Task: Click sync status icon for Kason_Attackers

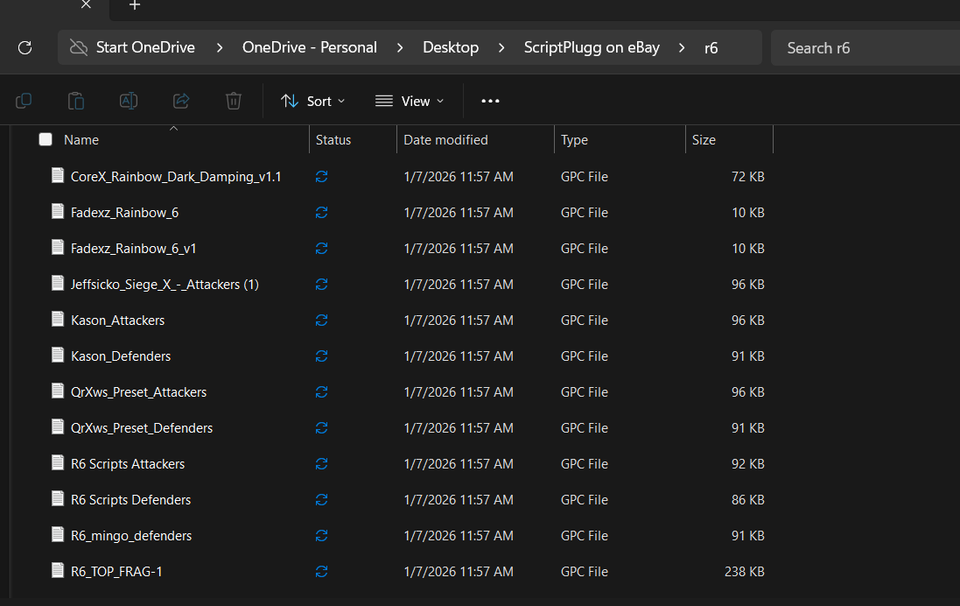Action: click(321, 320)
